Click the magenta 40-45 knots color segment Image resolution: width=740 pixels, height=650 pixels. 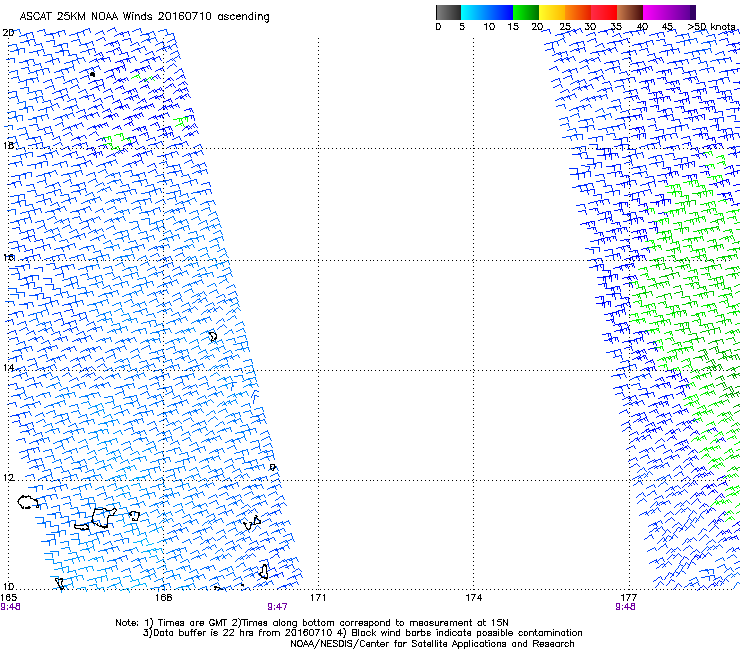point(656,12)
